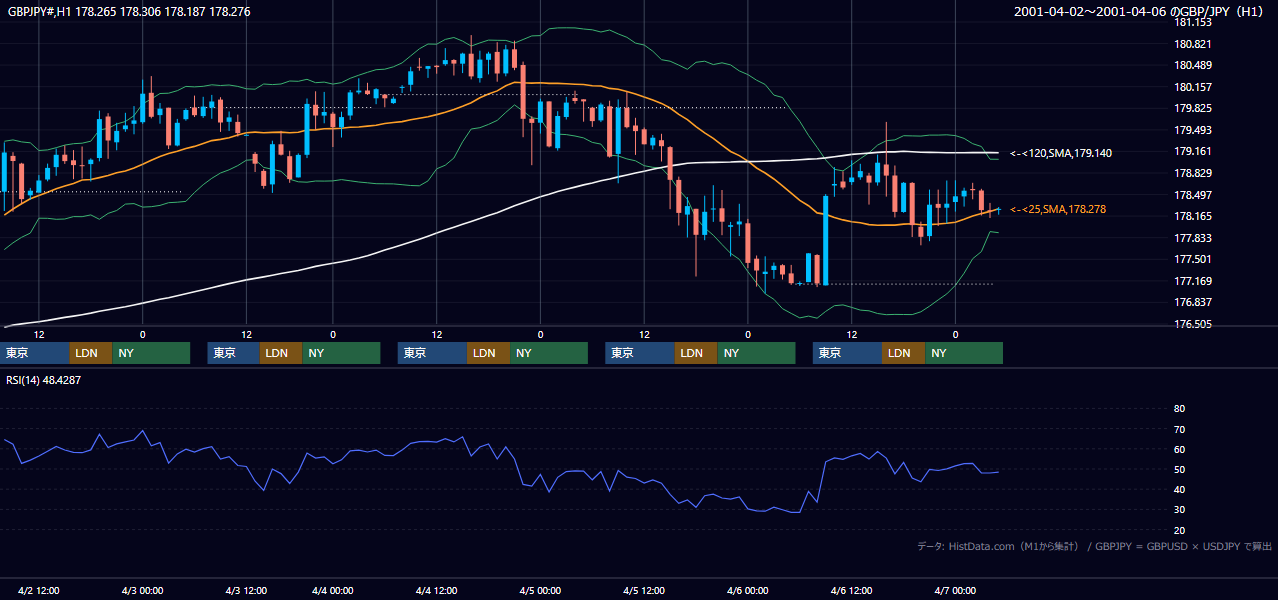Click the HistData.com data source note
The image size is (1278, 600).
point(1095,546)
